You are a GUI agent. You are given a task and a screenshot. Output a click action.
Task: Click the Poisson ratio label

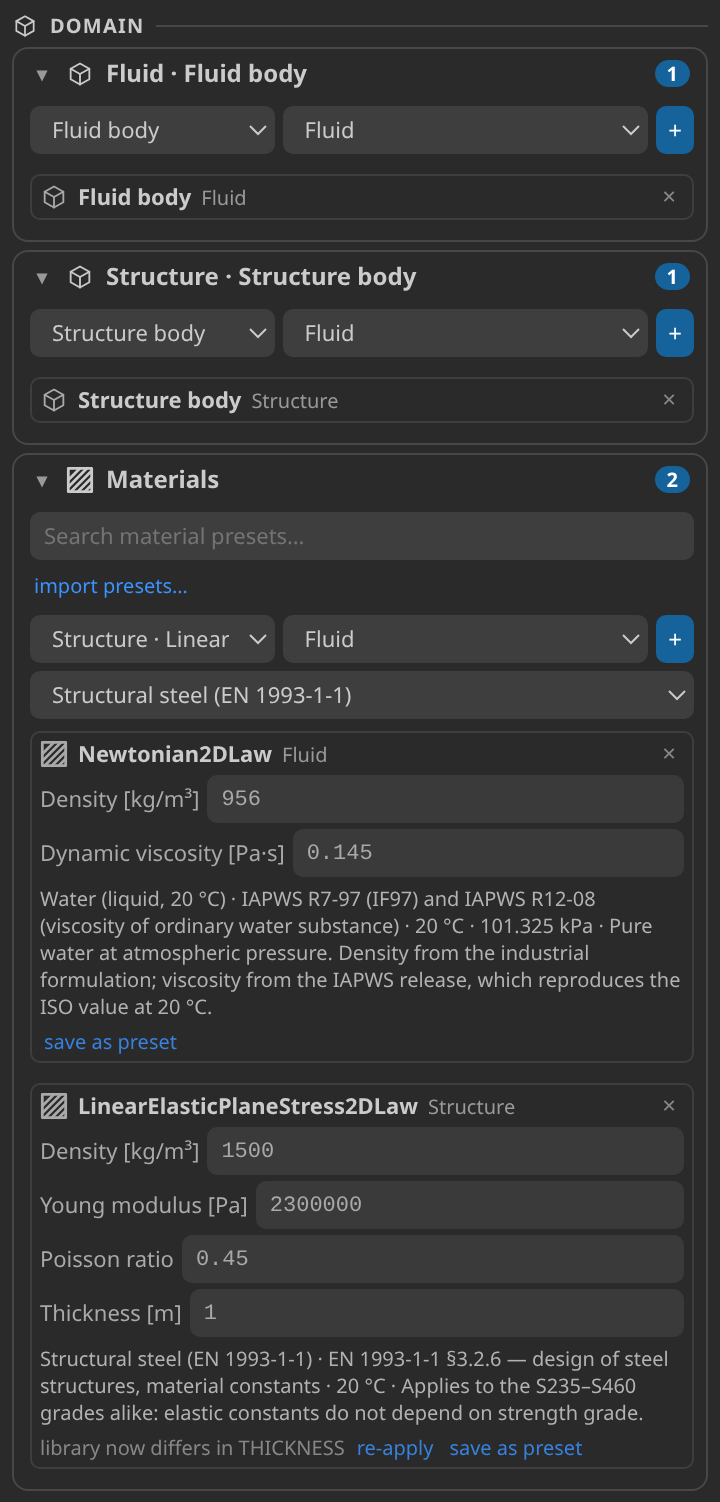tap(107, 1259)
